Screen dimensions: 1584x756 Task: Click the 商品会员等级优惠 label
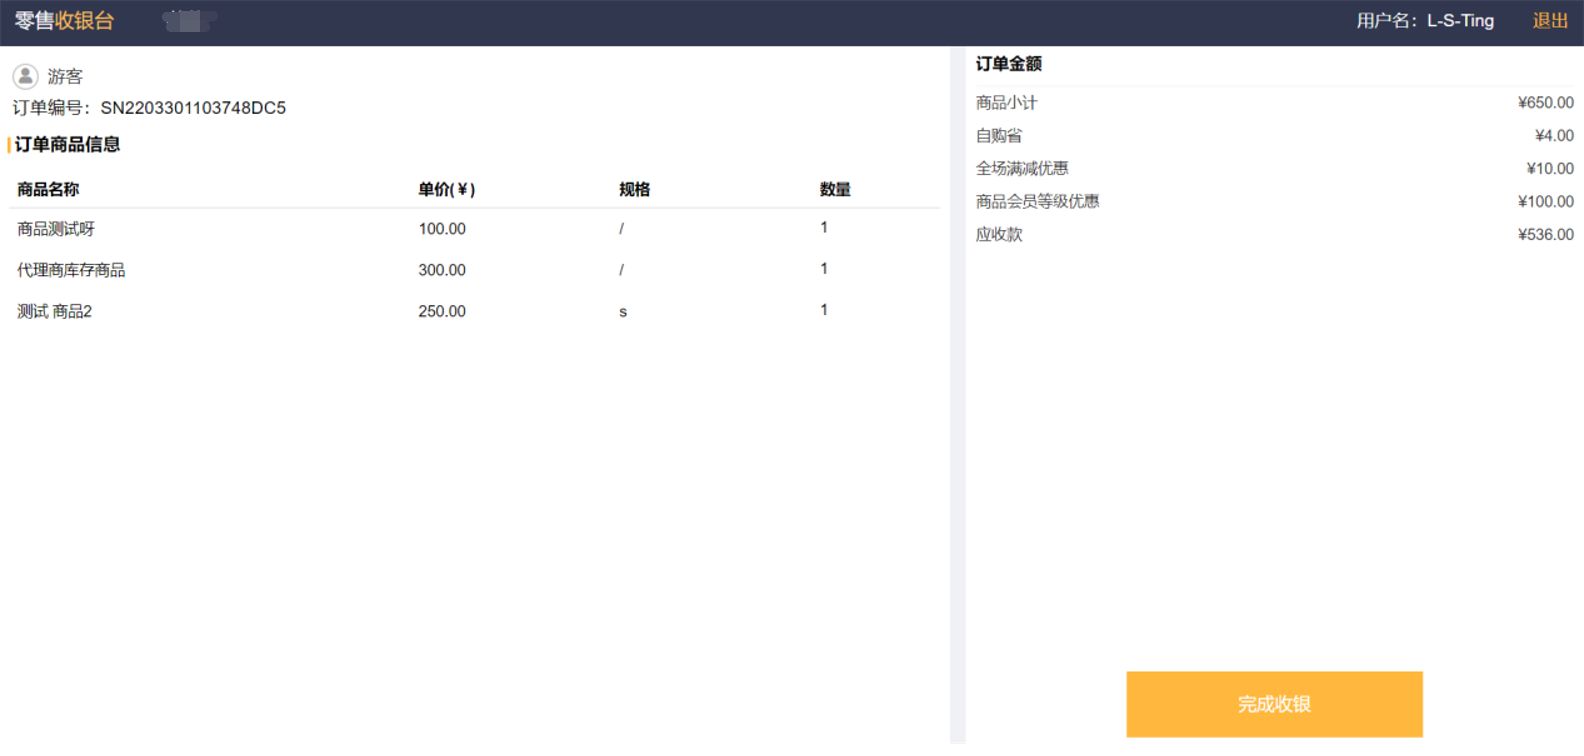[x=1037, y=202]
